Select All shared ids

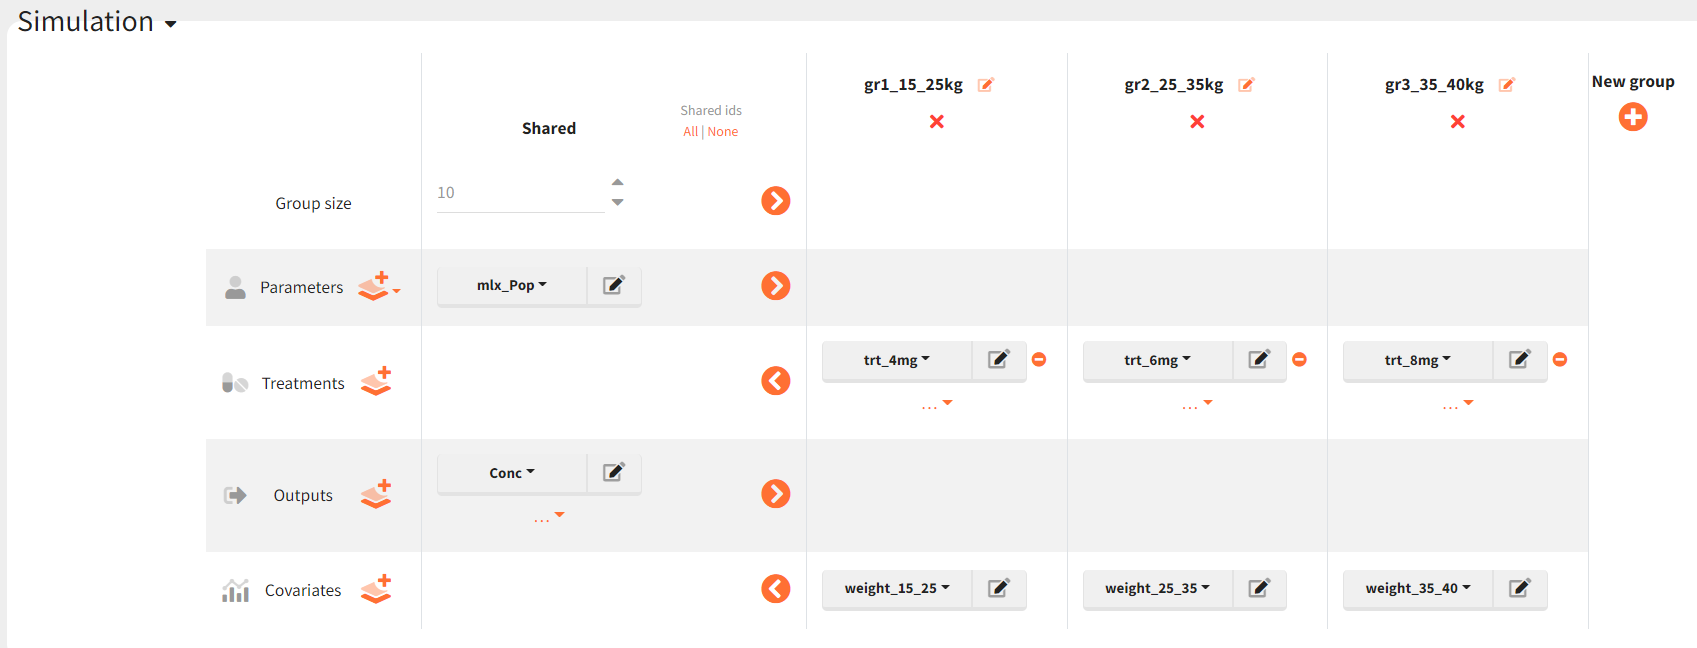(x=690, y=132)
